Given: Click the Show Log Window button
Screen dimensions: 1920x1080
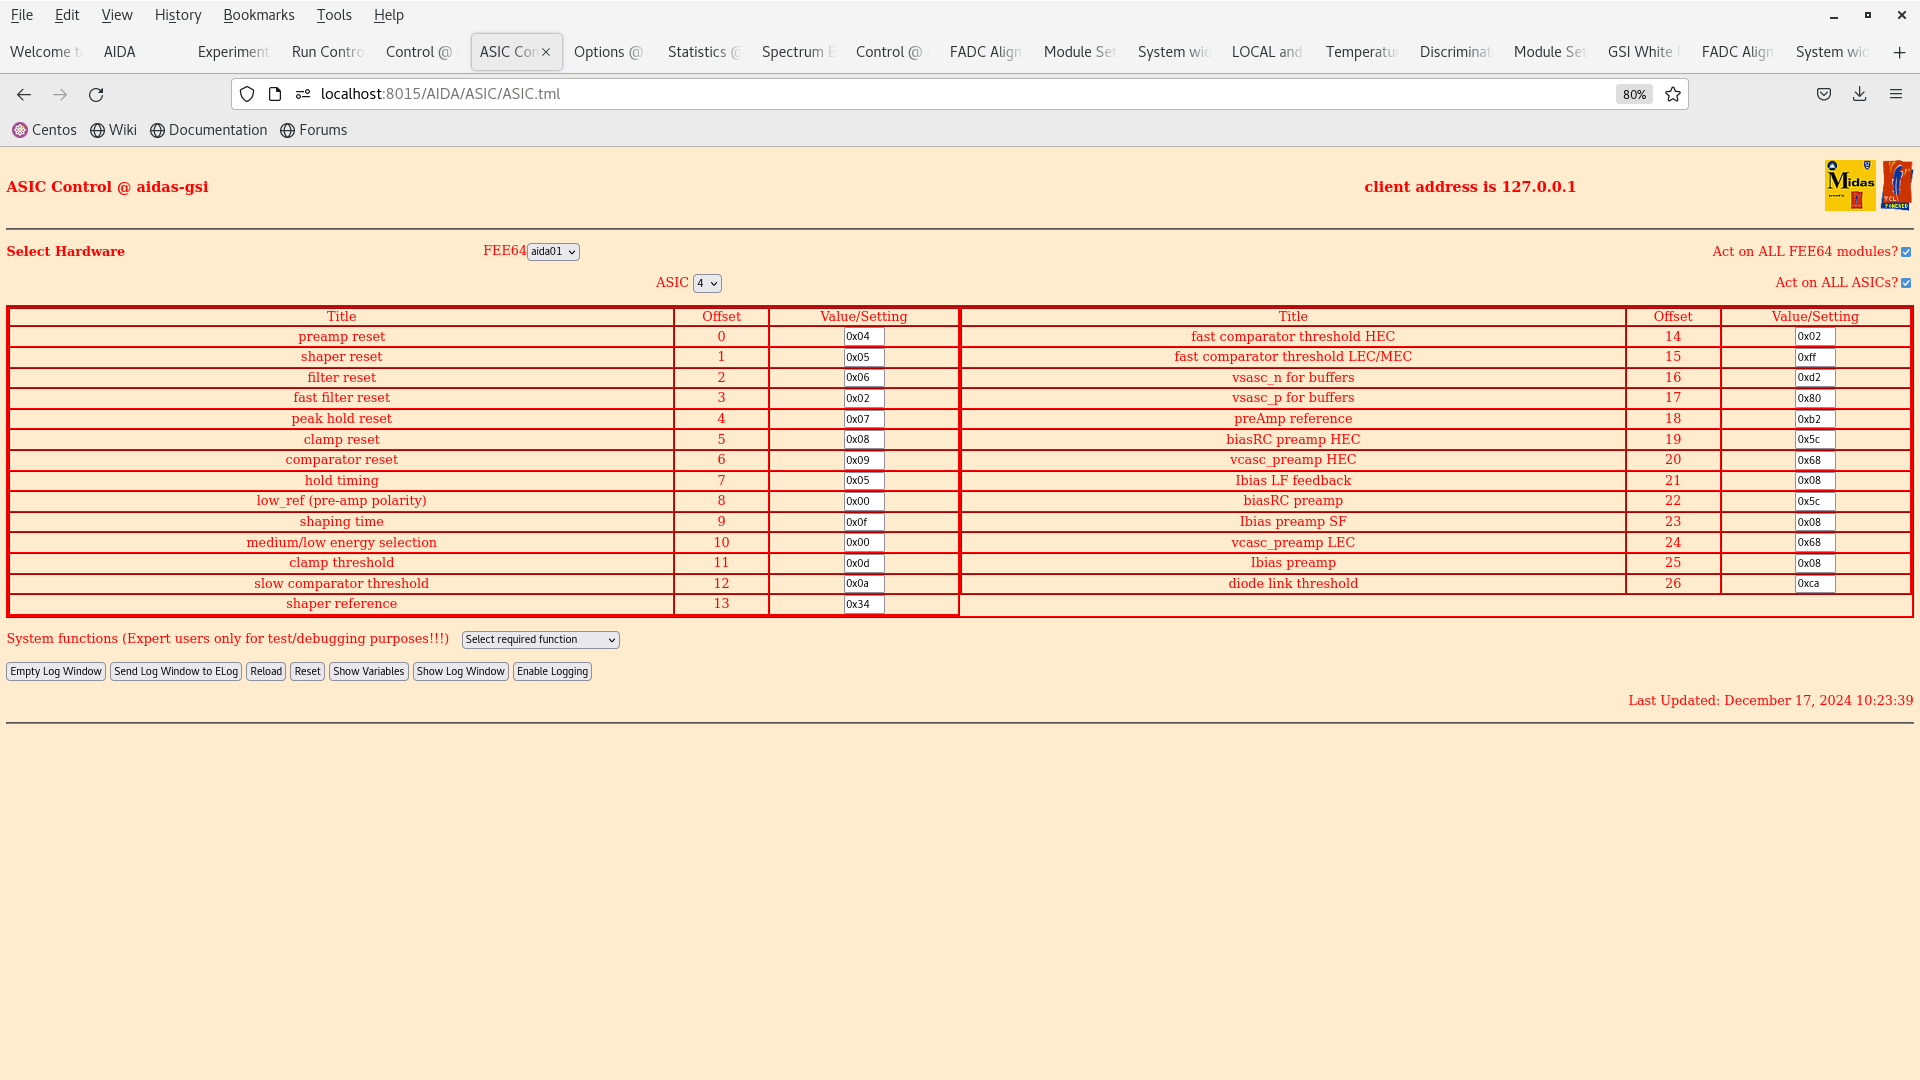Looking at the screenshot, I should click(x=460, y=670).
